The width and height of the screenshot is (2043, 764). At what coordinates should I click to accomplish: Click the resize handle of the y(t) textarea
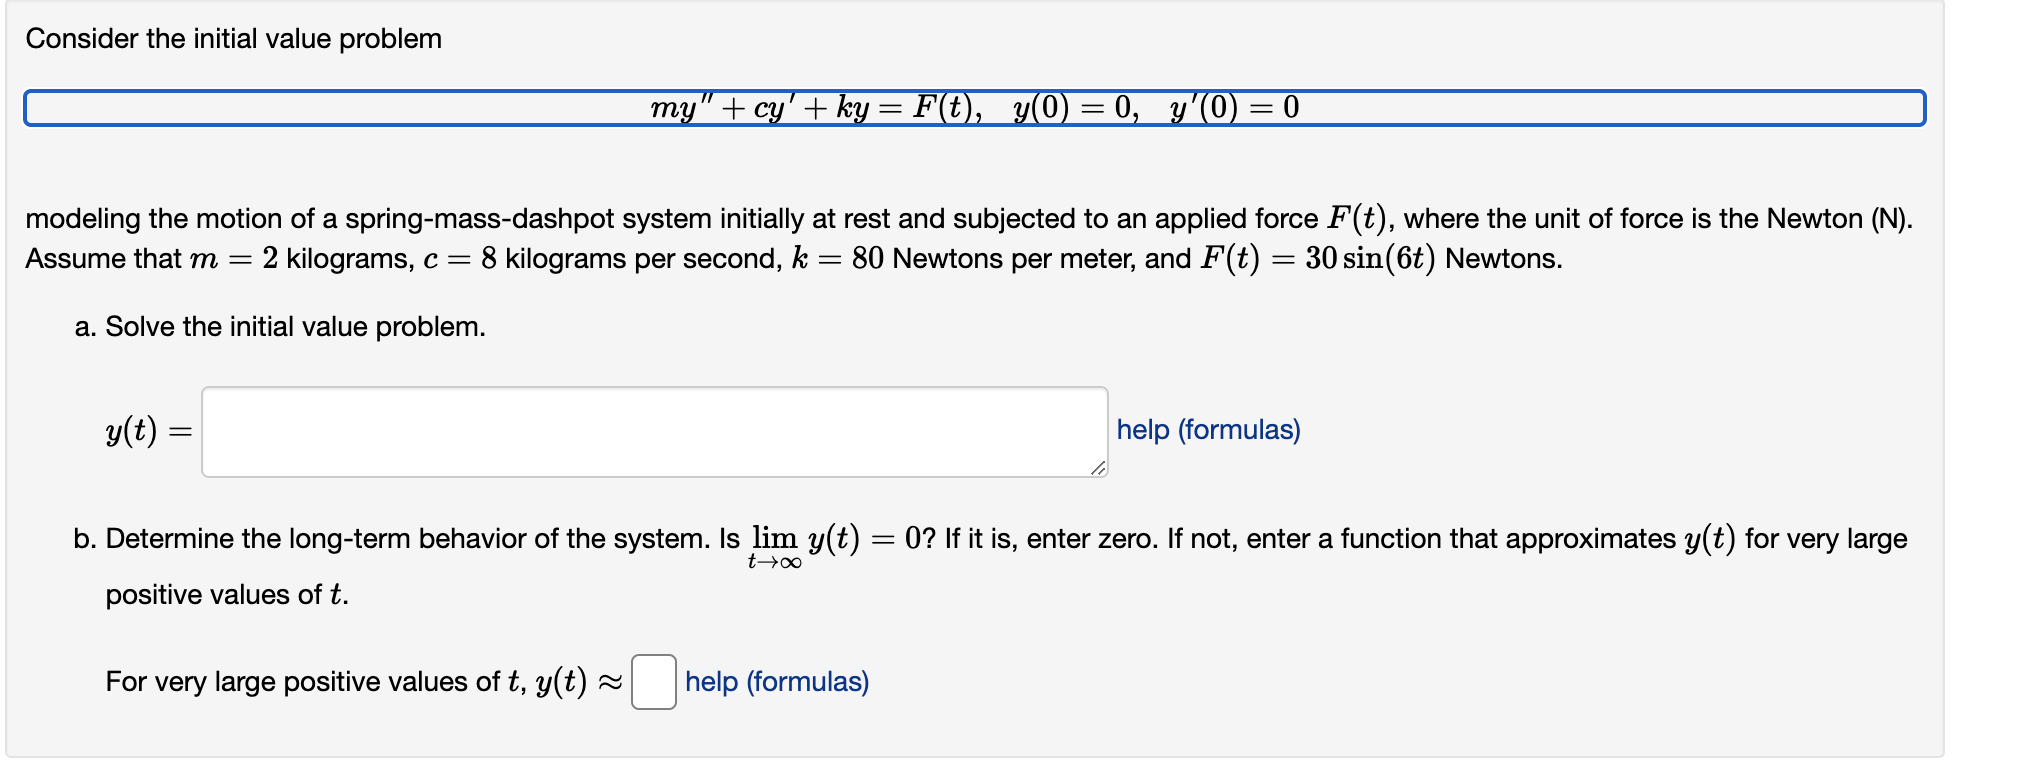coord(1098,469)
